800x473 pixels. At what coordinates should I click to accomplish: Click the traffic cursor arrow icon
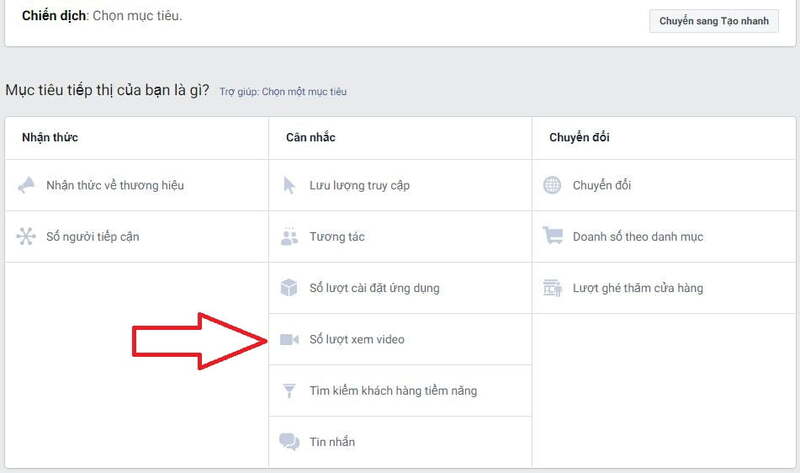290,185
